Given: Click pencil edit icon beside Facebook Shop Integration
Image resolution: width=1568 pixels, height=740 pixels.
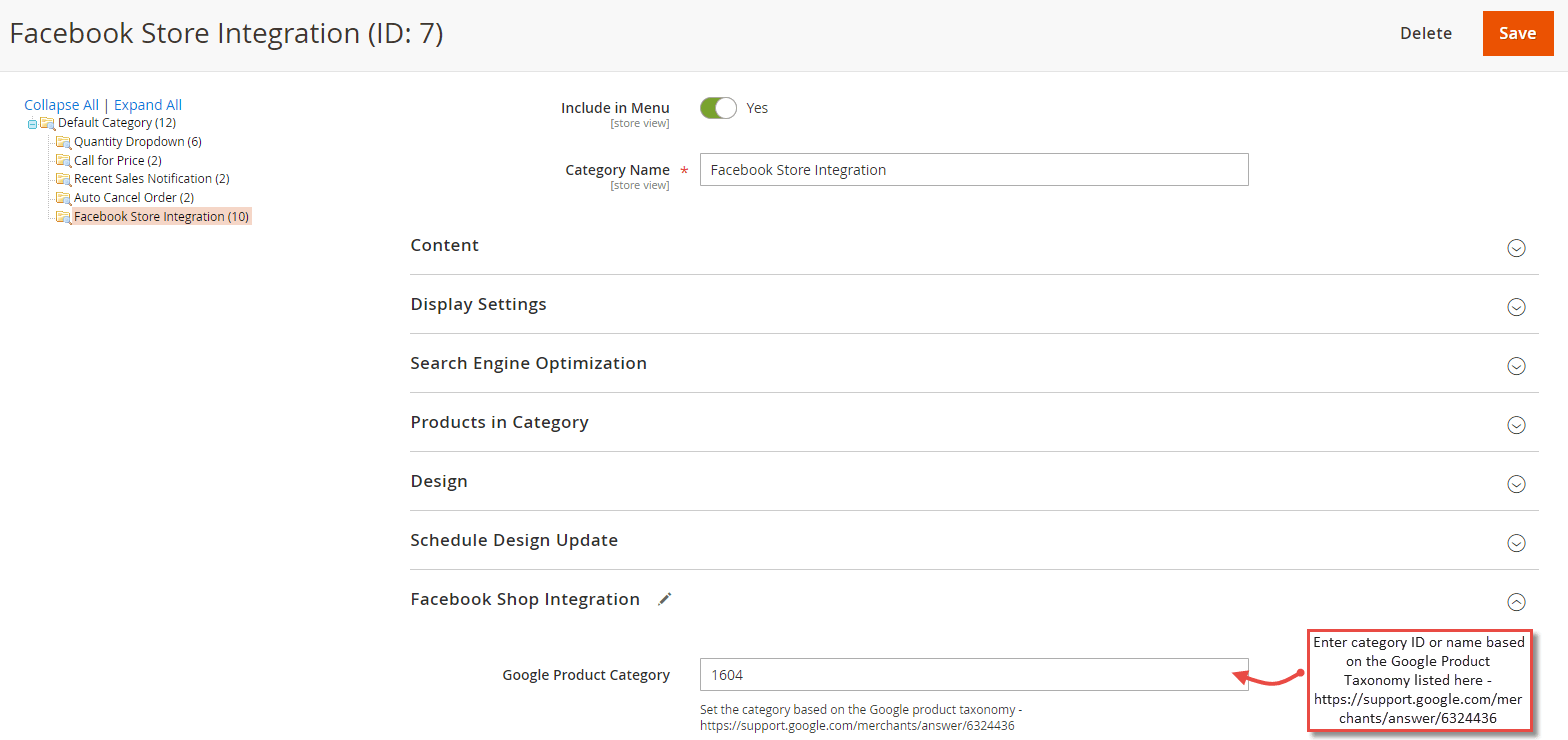Looking at the screenshot, I should point(665,599).
